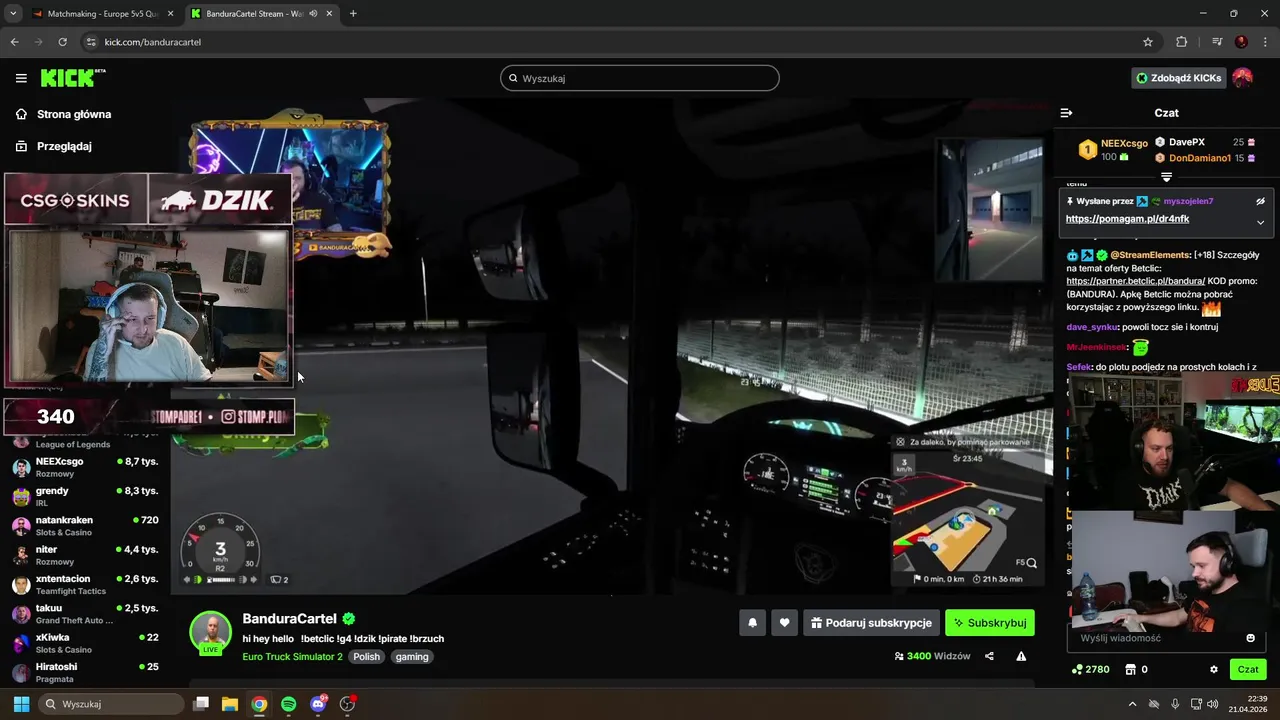
Task: Open Spotify from the taskbar
Action: [288, 704]
